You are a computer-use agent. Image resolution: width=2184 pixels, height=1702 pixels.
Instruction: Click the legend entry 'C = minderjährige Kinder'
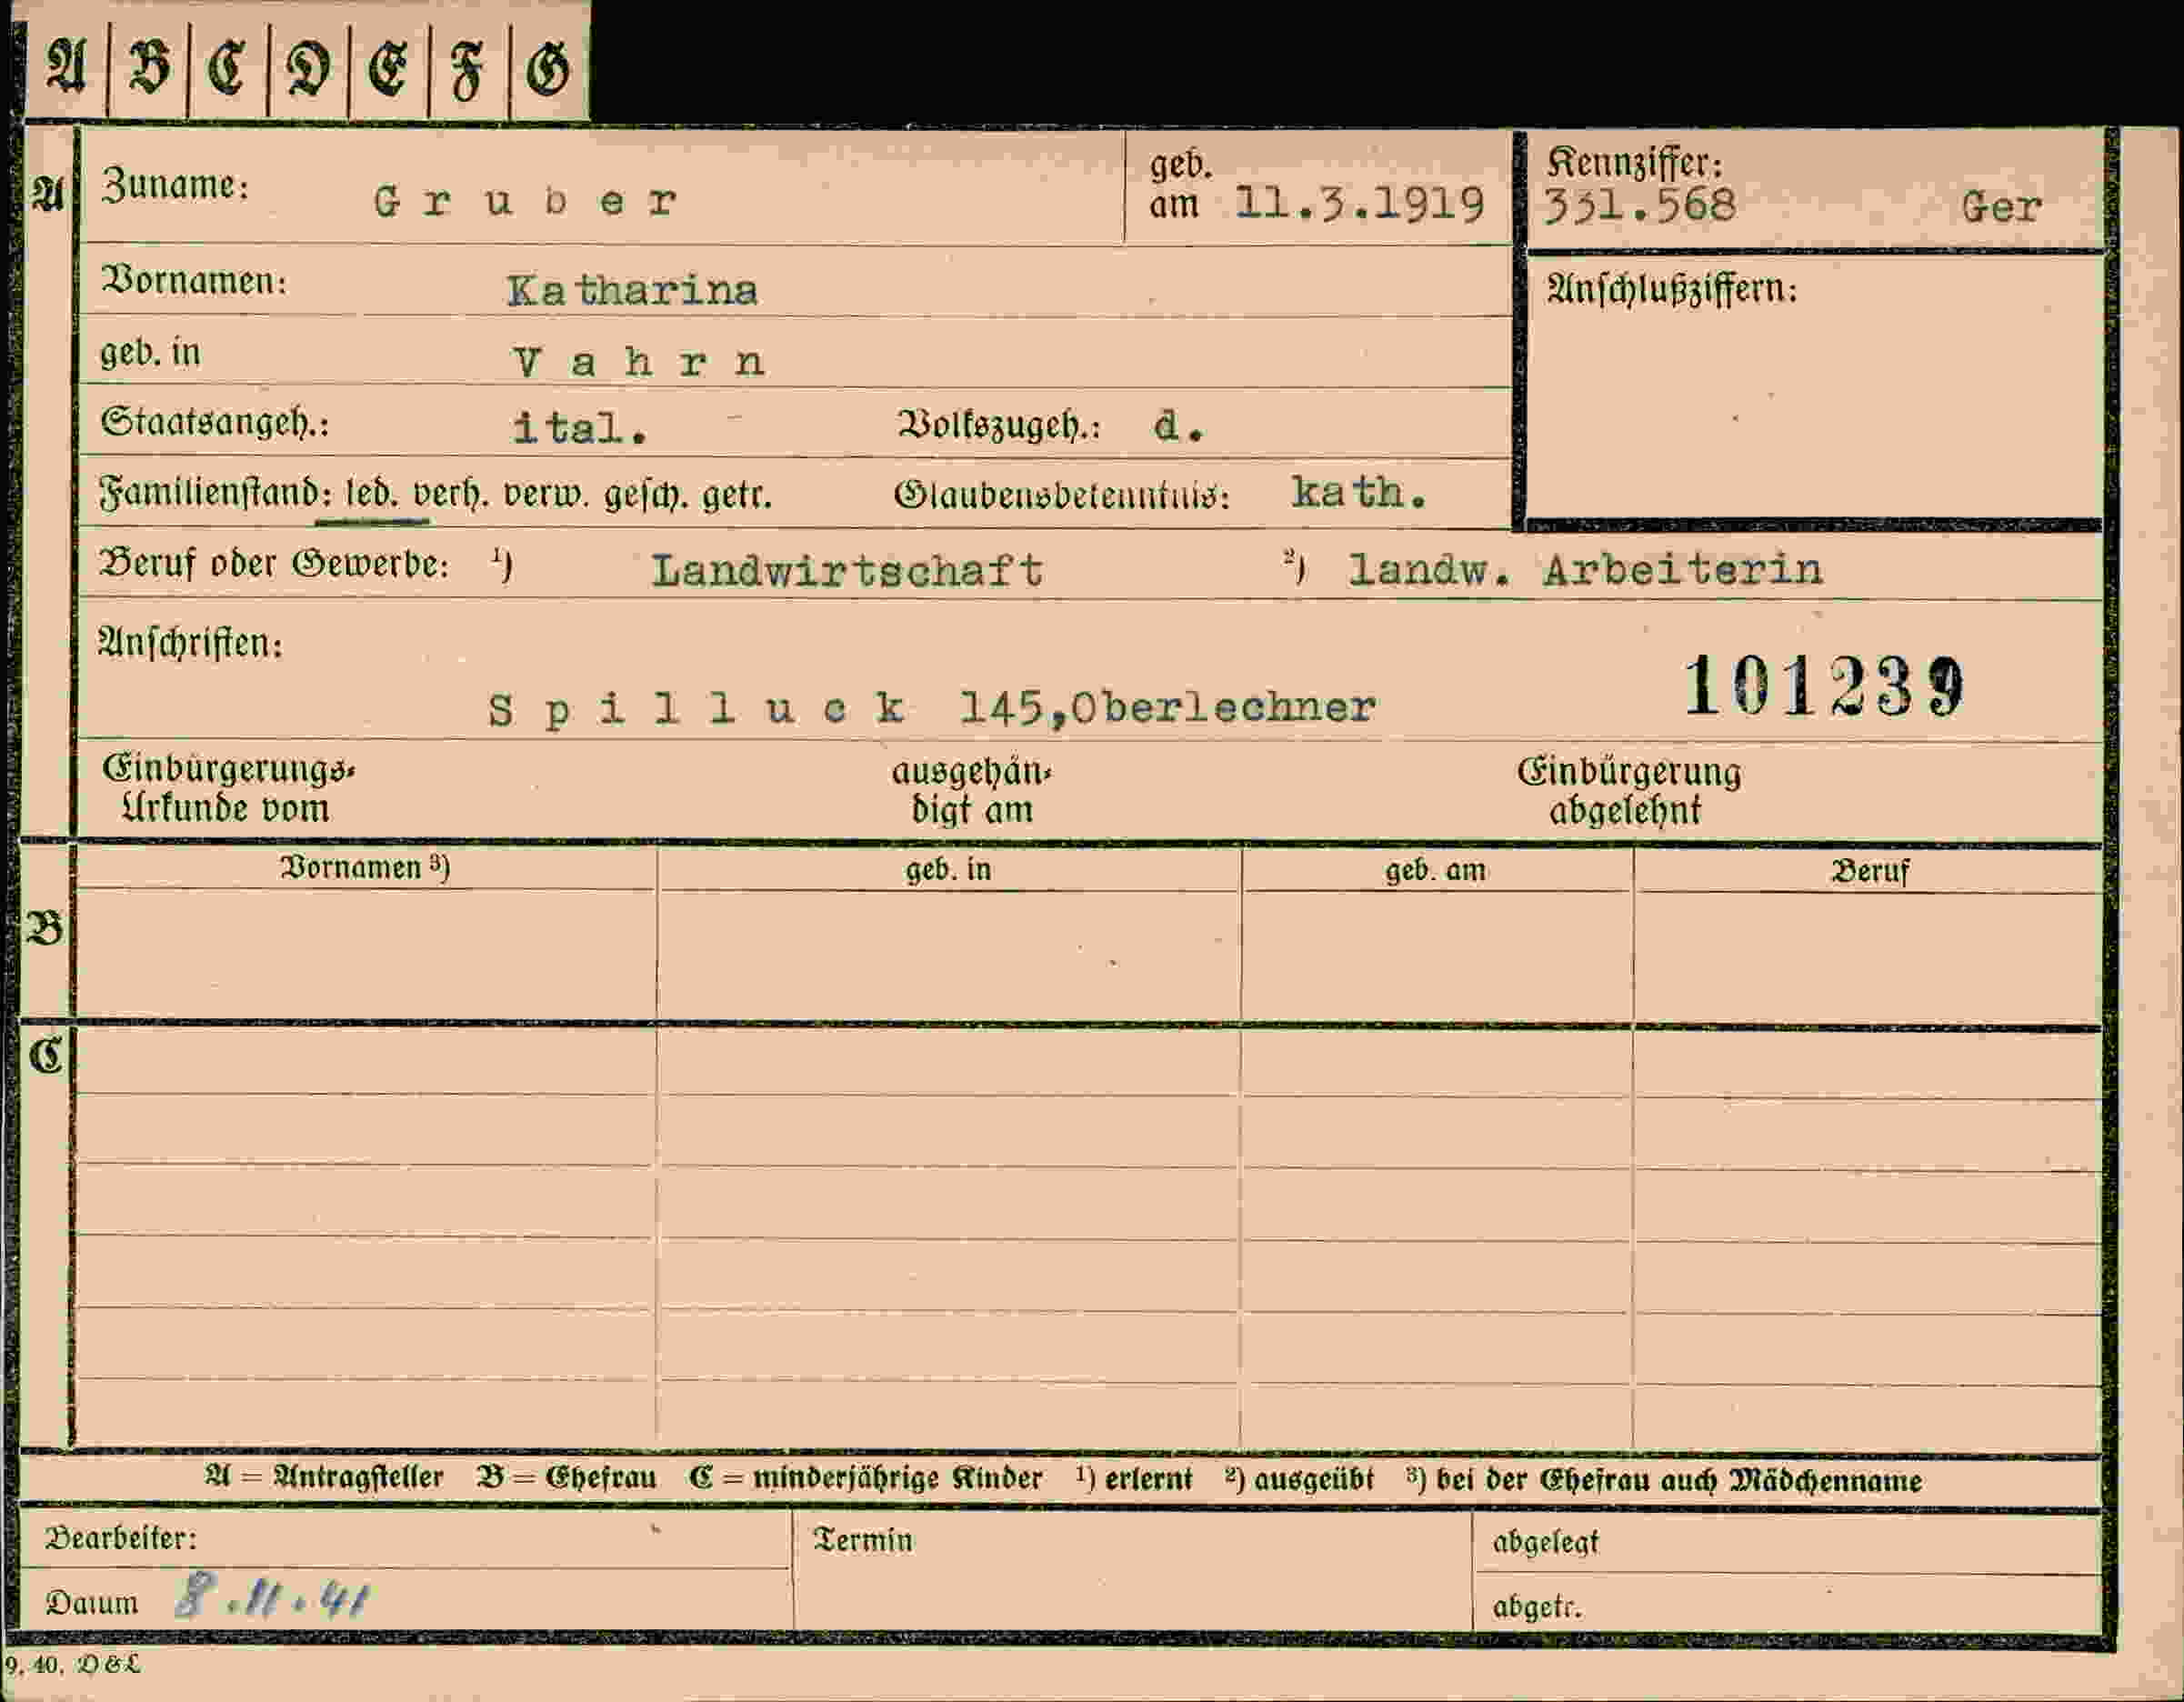point(866,1478)
